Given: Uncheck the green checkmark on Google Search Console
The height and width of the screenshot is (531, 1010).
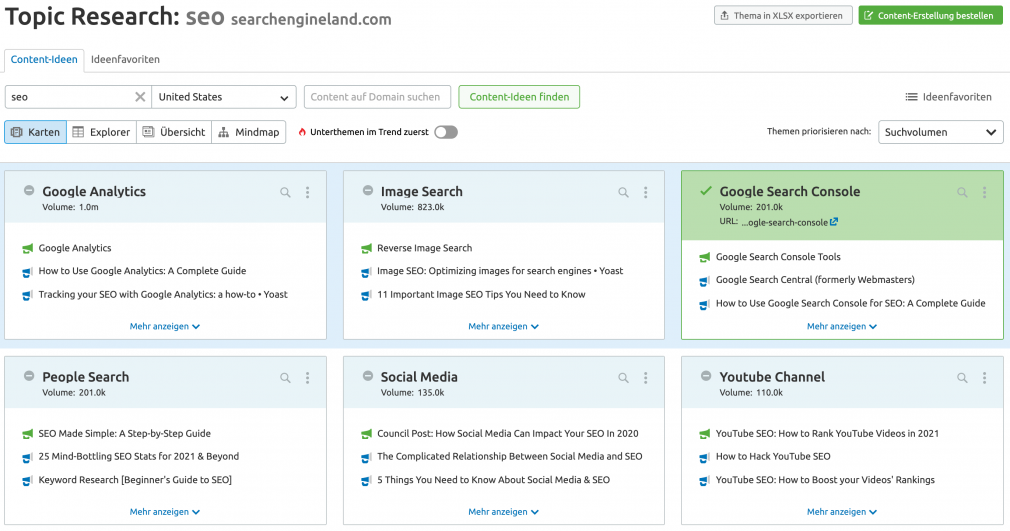Looking at the screenshot, I should tap(706, 190).
